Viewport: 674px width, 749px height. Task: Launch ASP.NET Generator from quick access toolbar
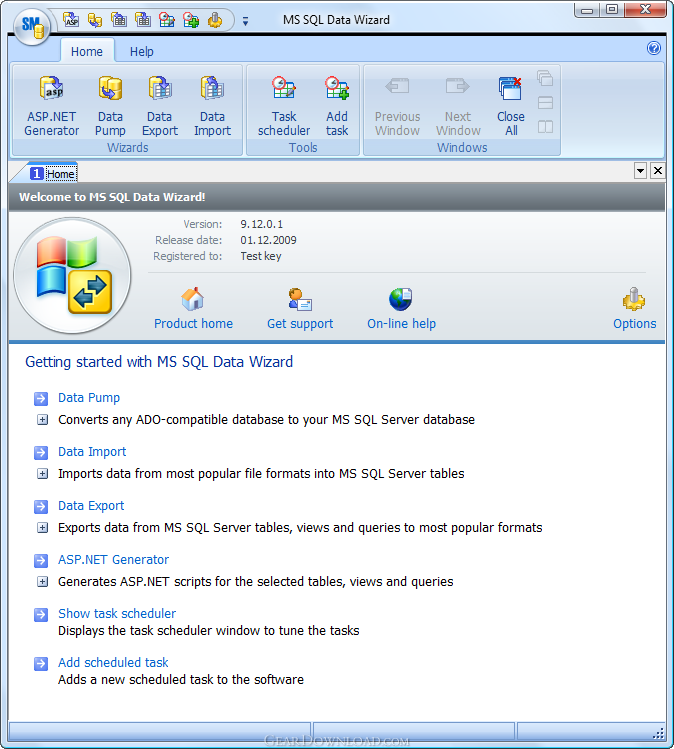click(x=71, y=20)
